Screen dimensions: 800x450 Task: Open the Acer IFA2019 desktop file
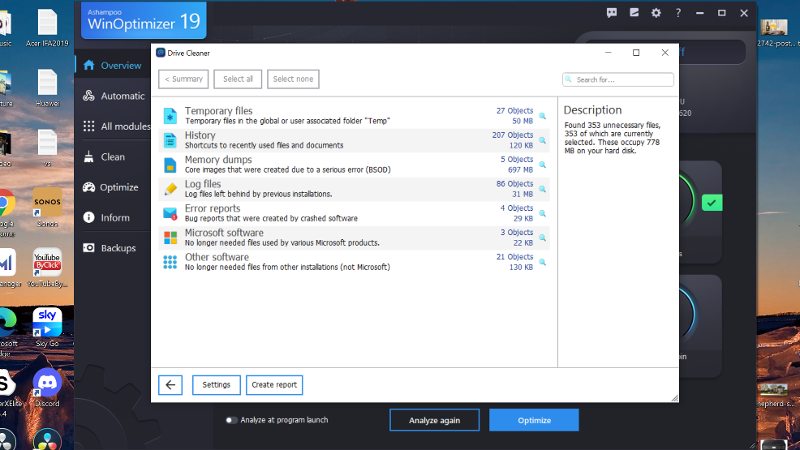47,29
